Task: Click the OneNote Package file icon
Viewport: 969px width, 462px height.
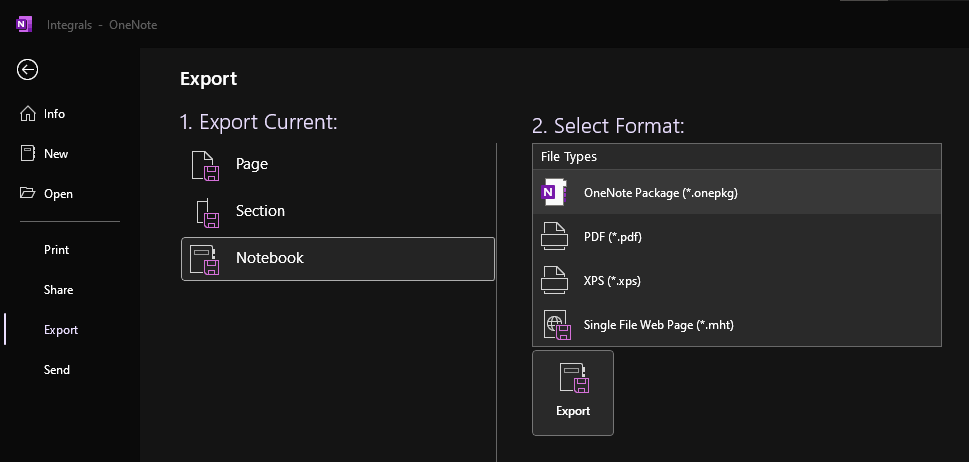Action: click(x=554, y=193)
